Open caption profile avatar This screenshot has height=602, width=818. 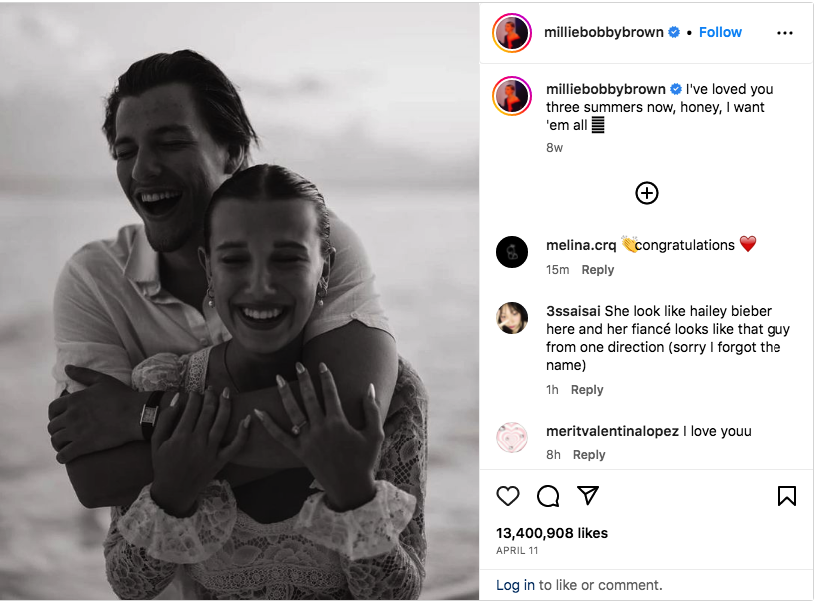tap(512, 96)
